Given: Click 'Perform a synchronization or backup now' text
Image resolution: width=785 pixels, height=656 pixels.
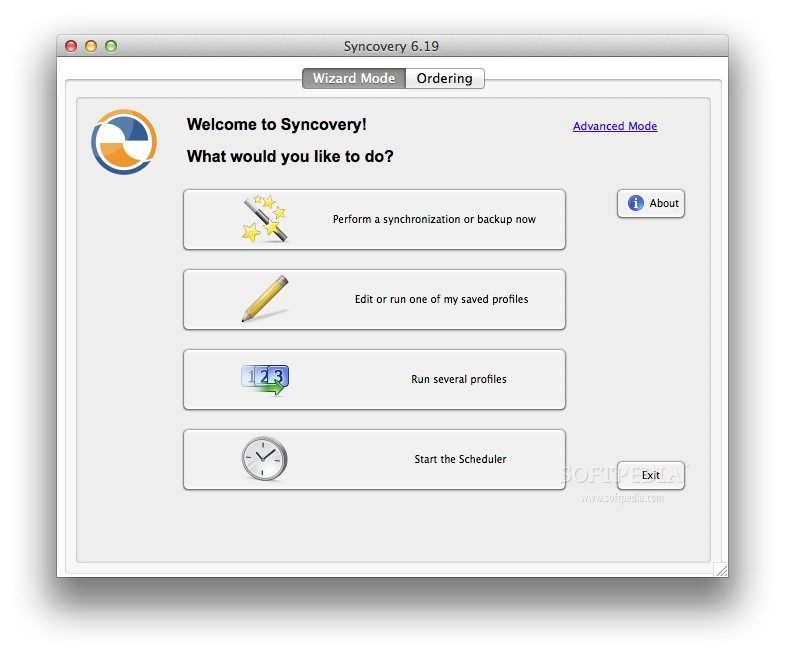Looking at the screenshot, I should (434, 219).
